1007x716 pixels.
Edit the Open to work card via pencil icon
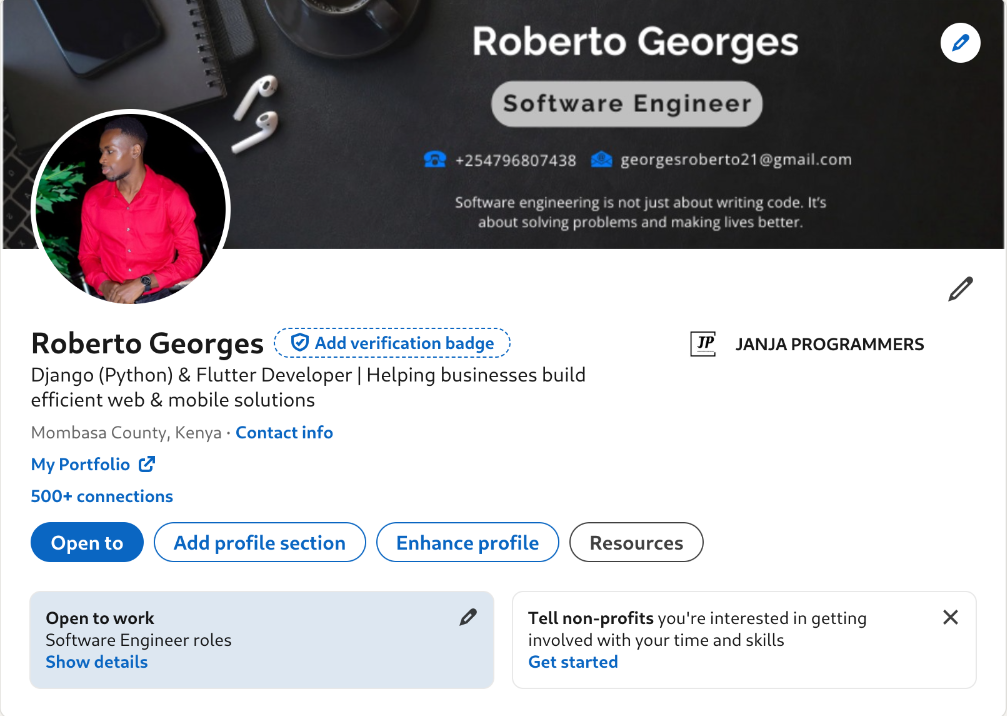468,617
